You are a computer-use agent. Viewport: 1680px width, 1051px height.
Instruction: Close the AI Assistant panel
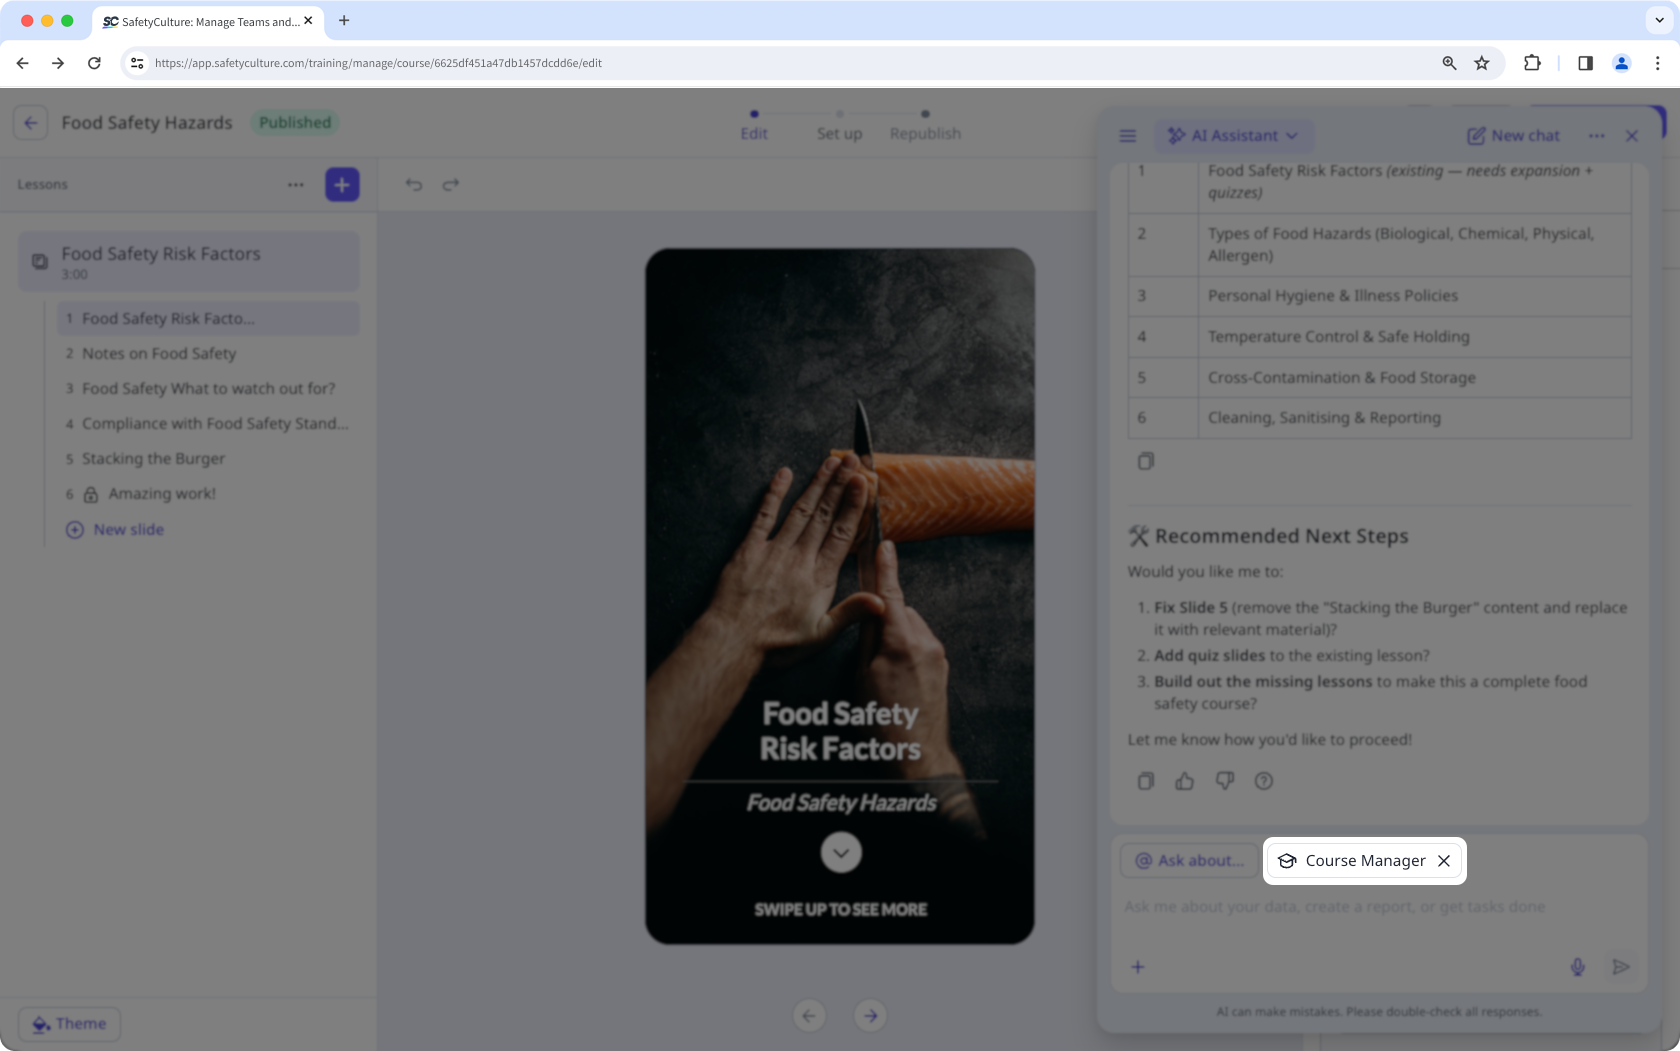click(x=1632, y=136)
